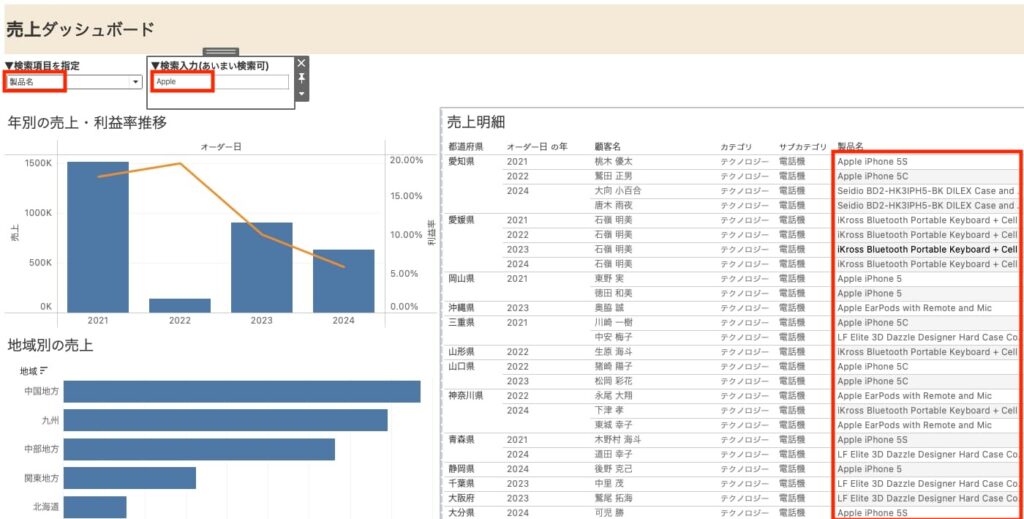The height and width of the screenshot is (519, 1024).
Task: Open the 検索項目を指定 dropdown arrow
Action: (136, 82)
